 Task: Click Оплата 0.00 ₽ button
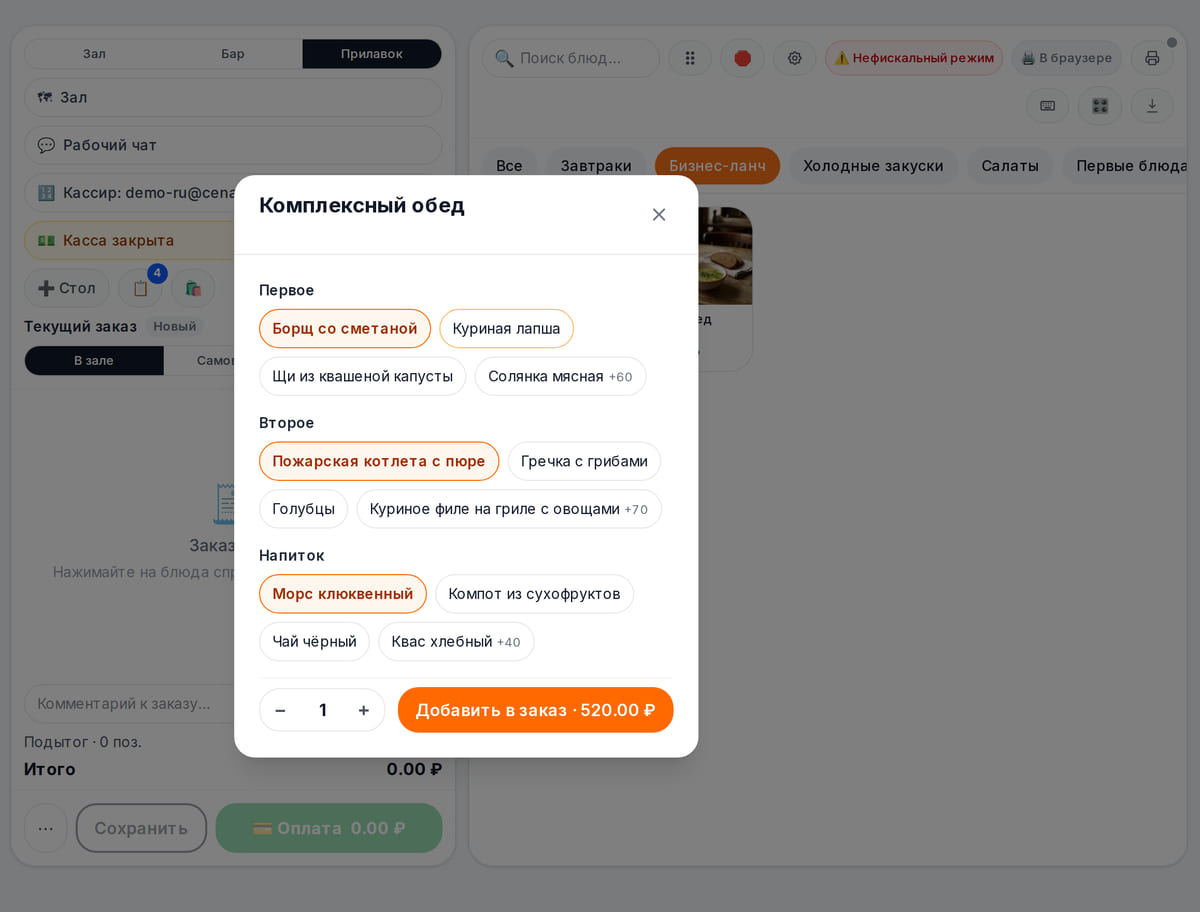[329, 828]
